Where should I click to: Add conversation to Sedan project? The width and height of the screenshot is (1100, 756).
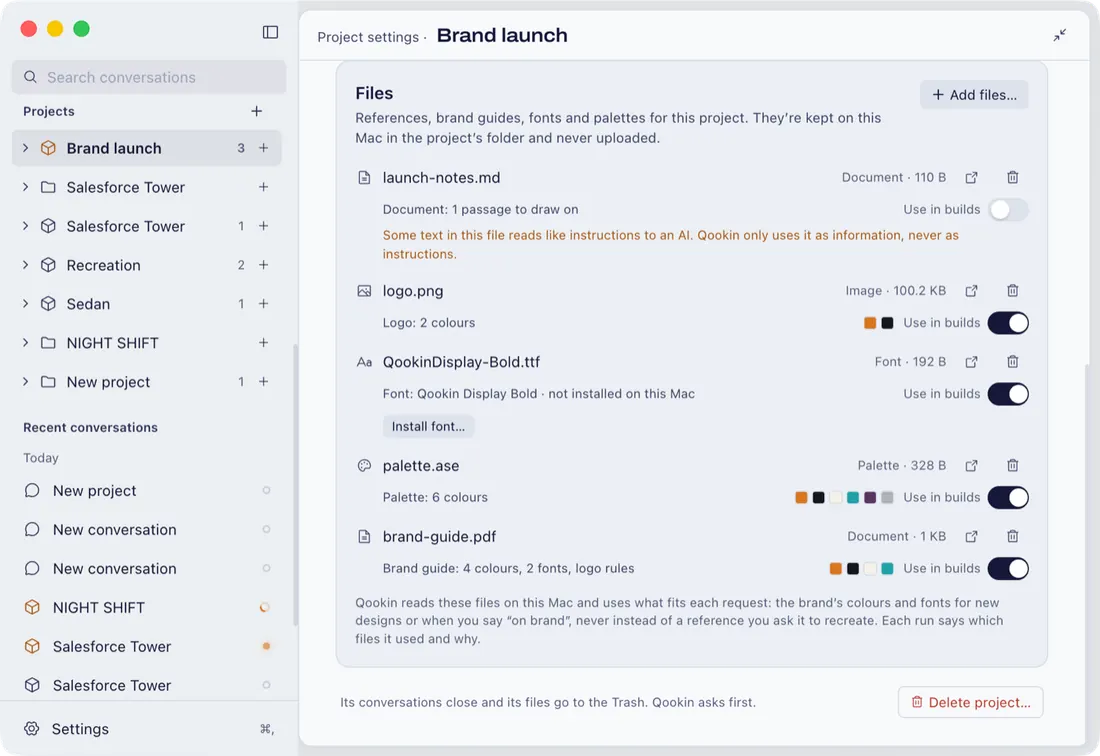click(263, 304)
